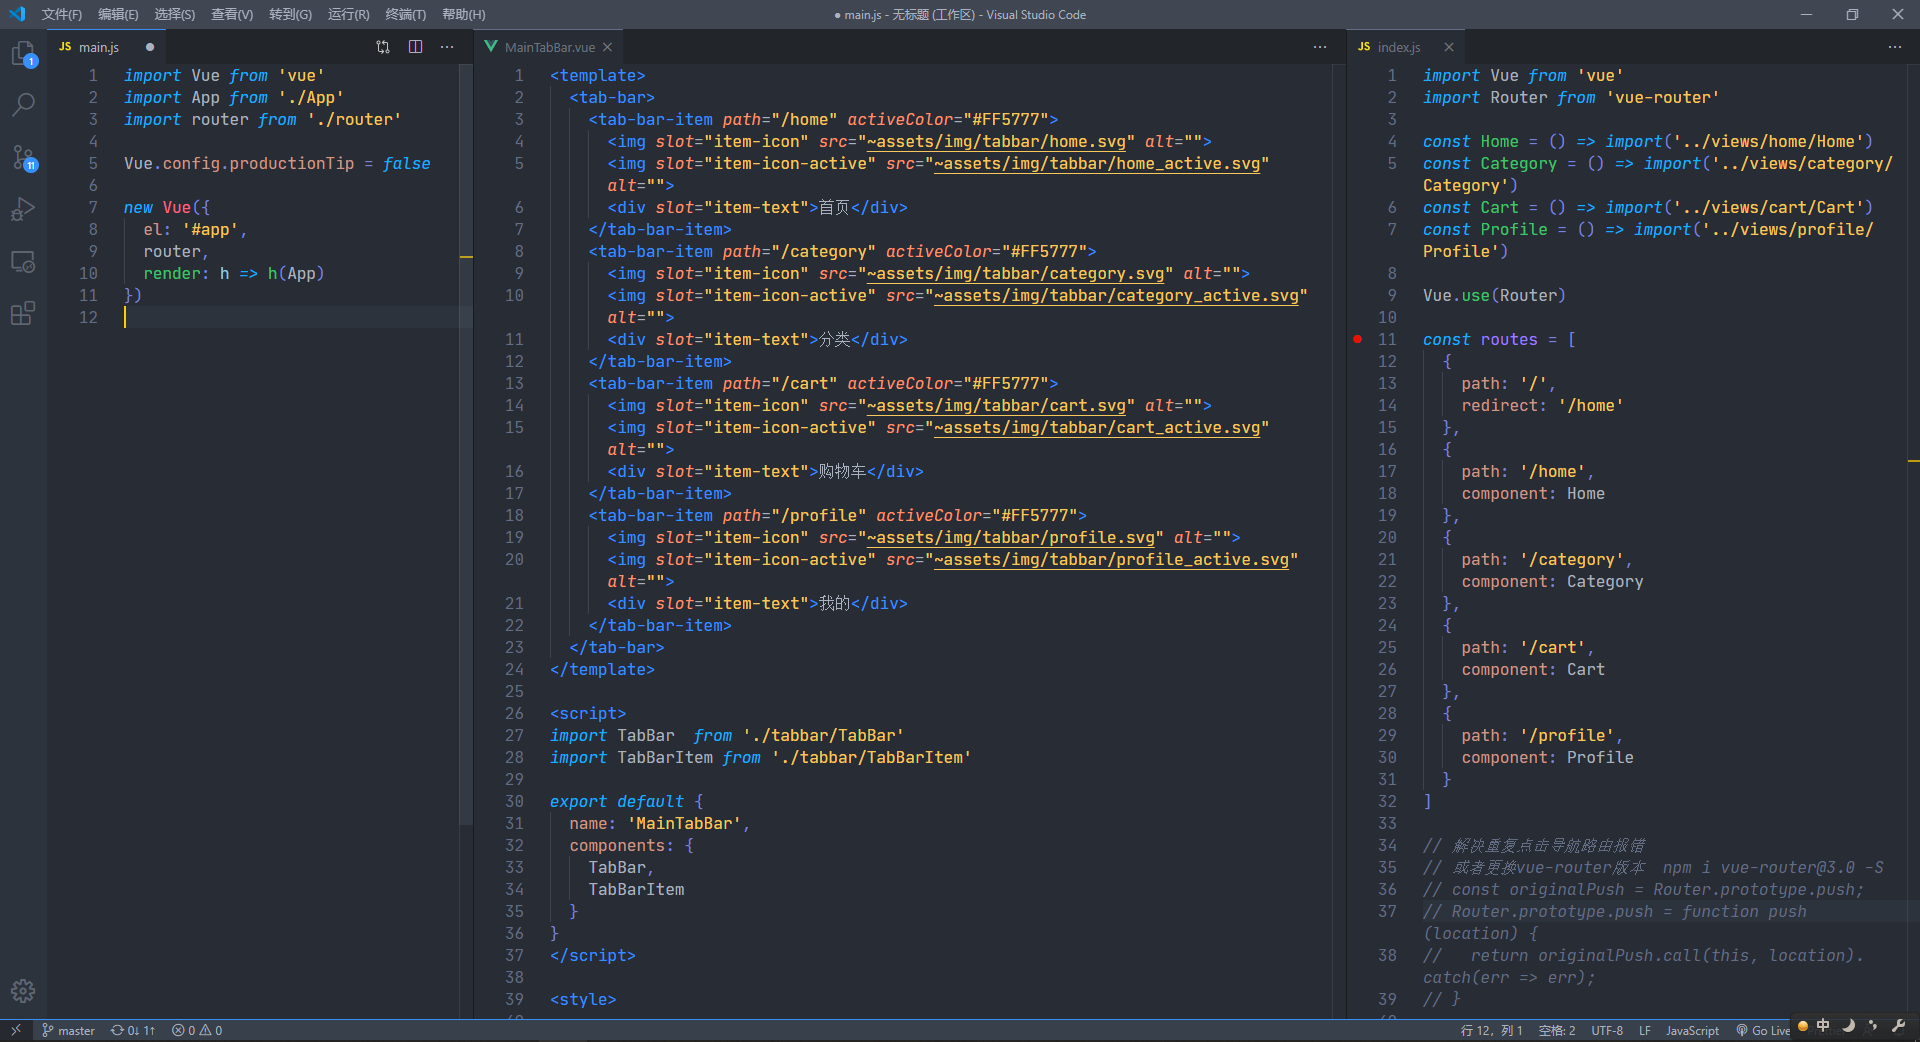Click the unsaved dot on main.js tab
This screenshot has width=1920, height=1042.
[x=150, y=47]
